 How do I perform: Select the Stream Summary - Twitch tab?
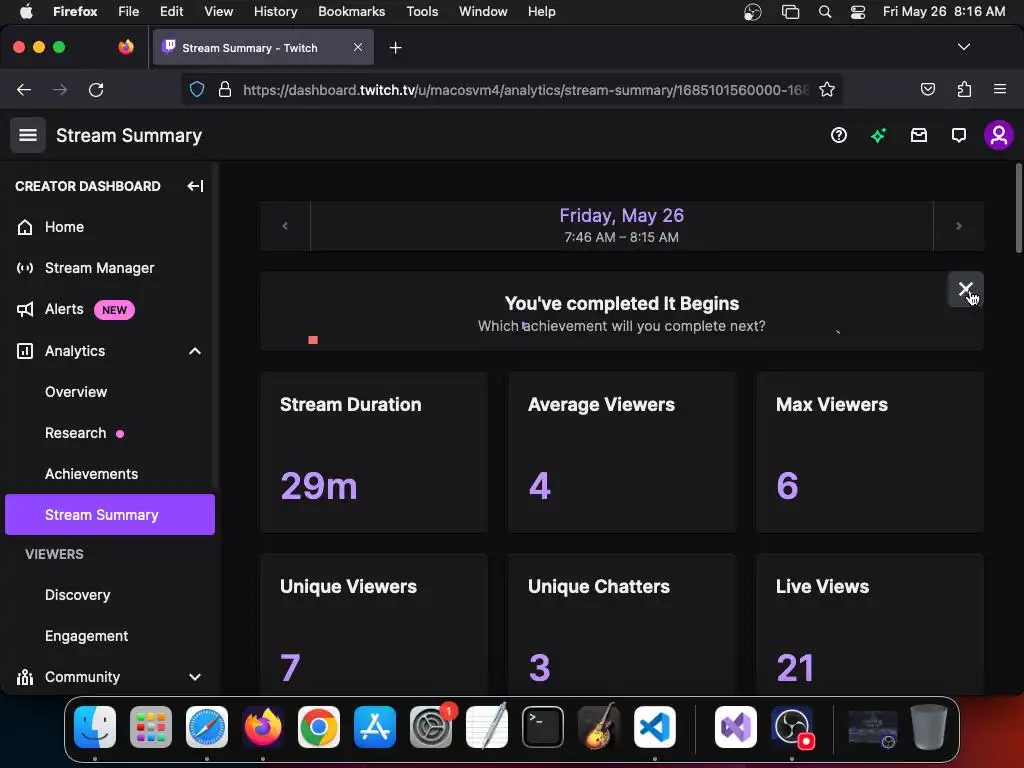263,48
